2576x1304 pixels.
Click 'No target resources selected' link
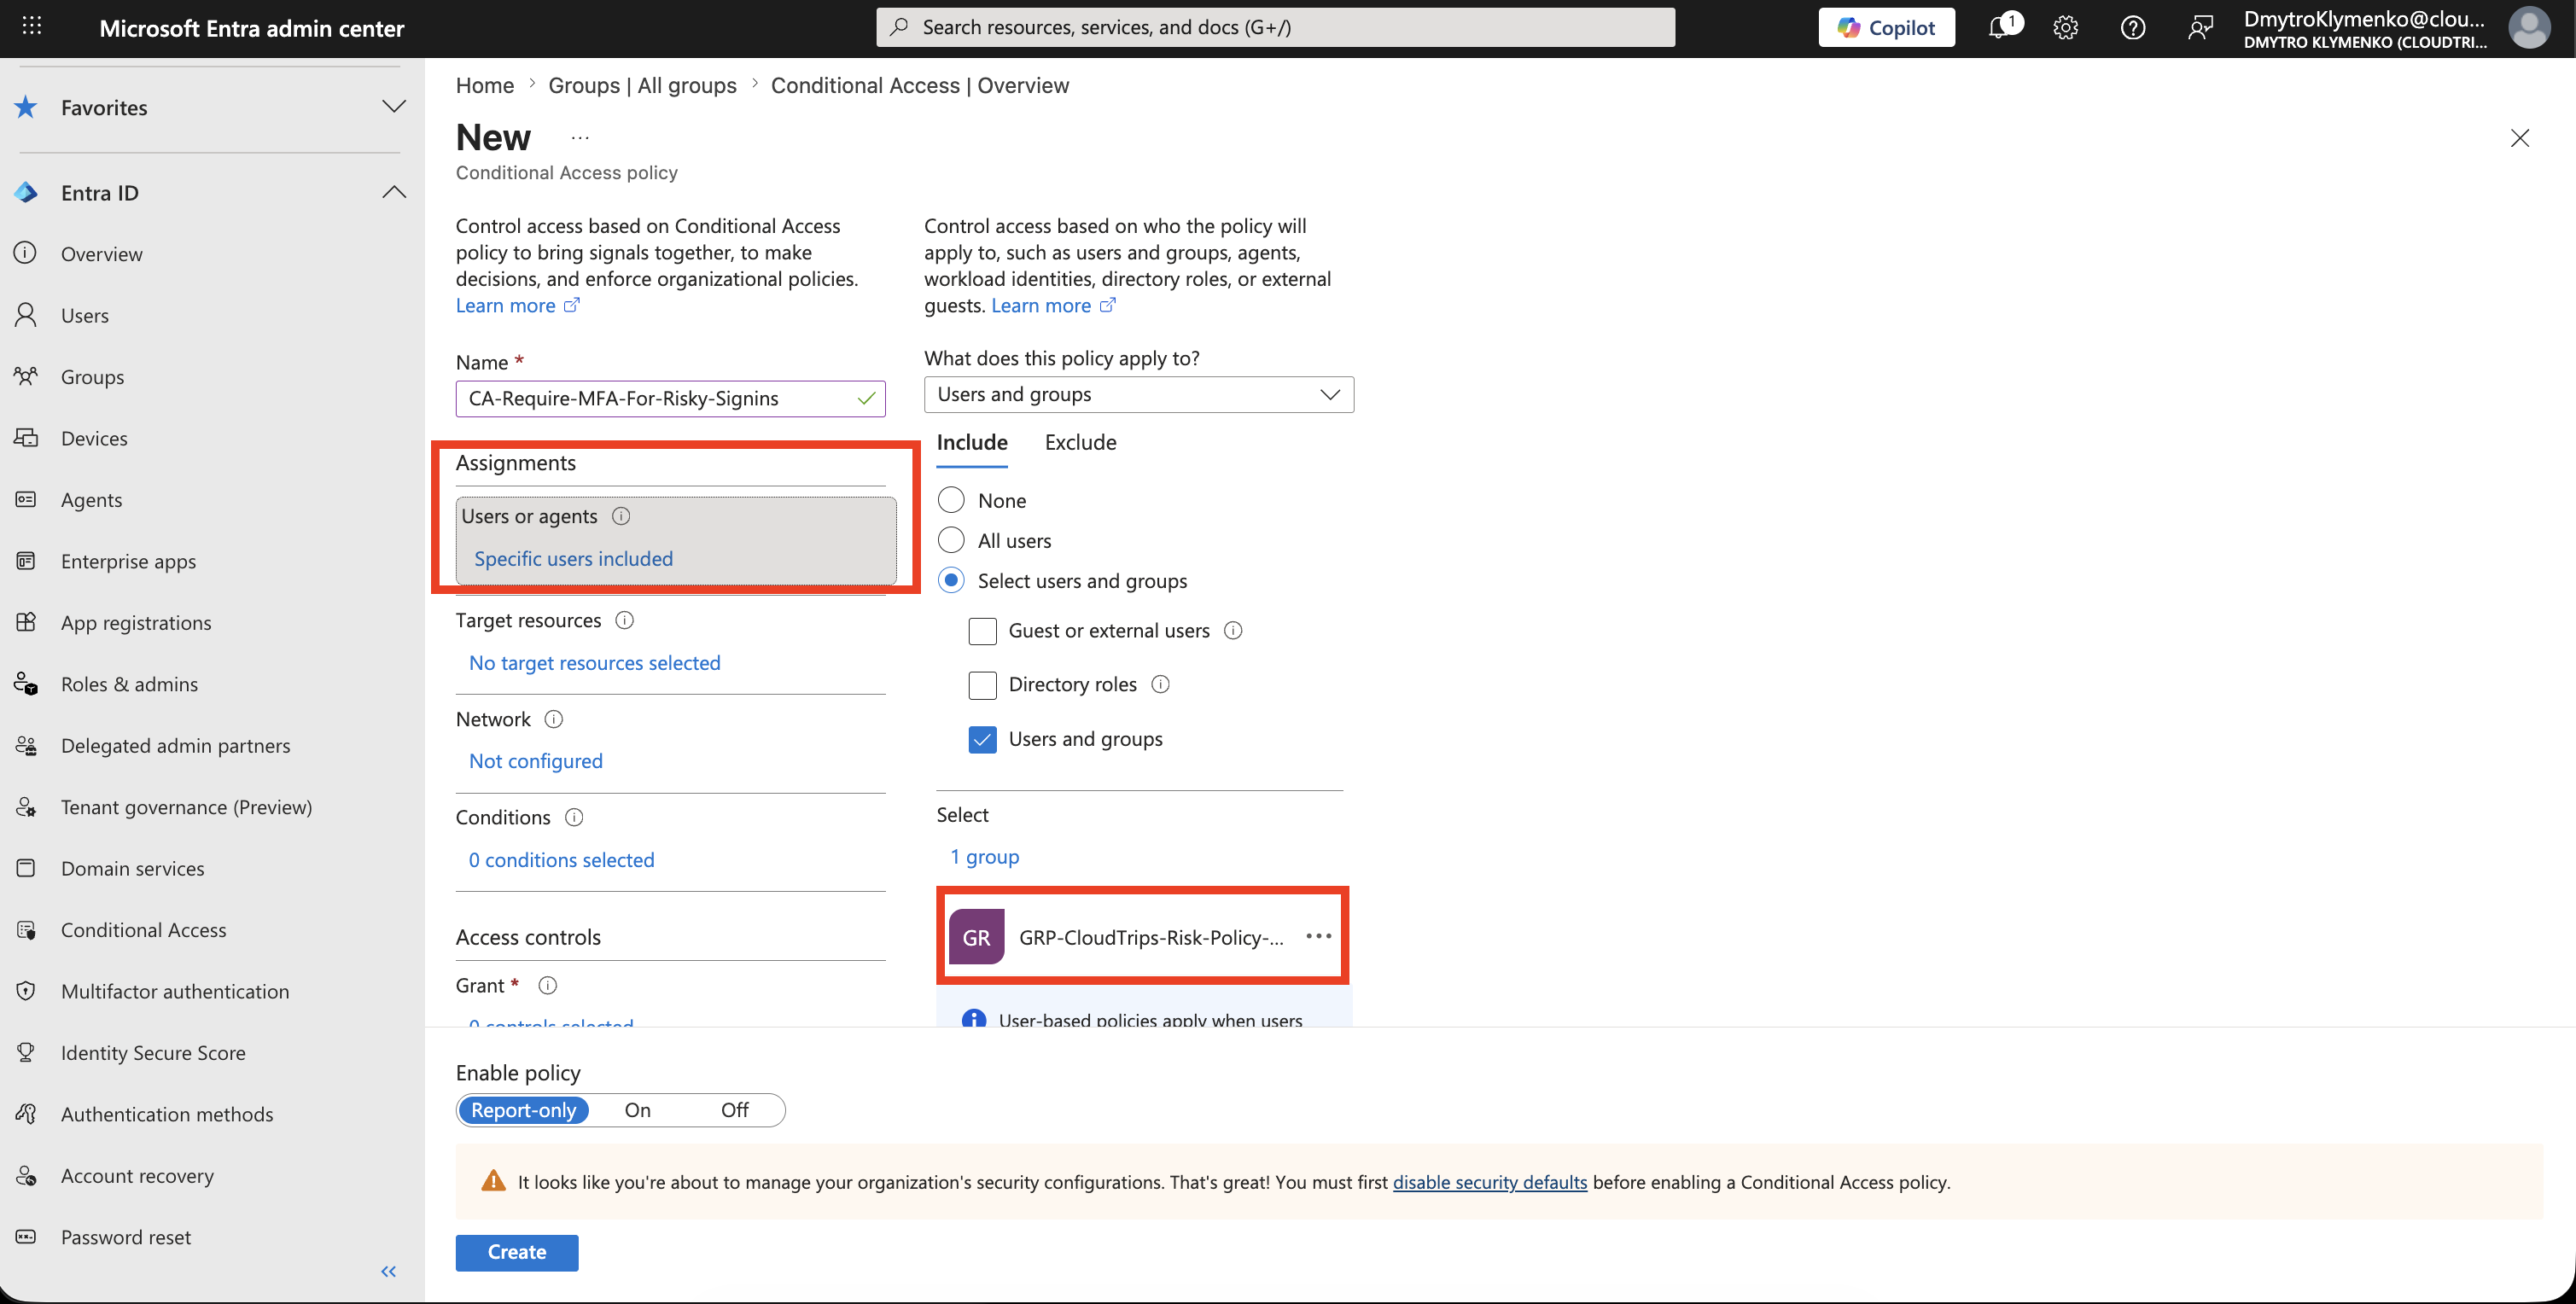coord(595,662)
